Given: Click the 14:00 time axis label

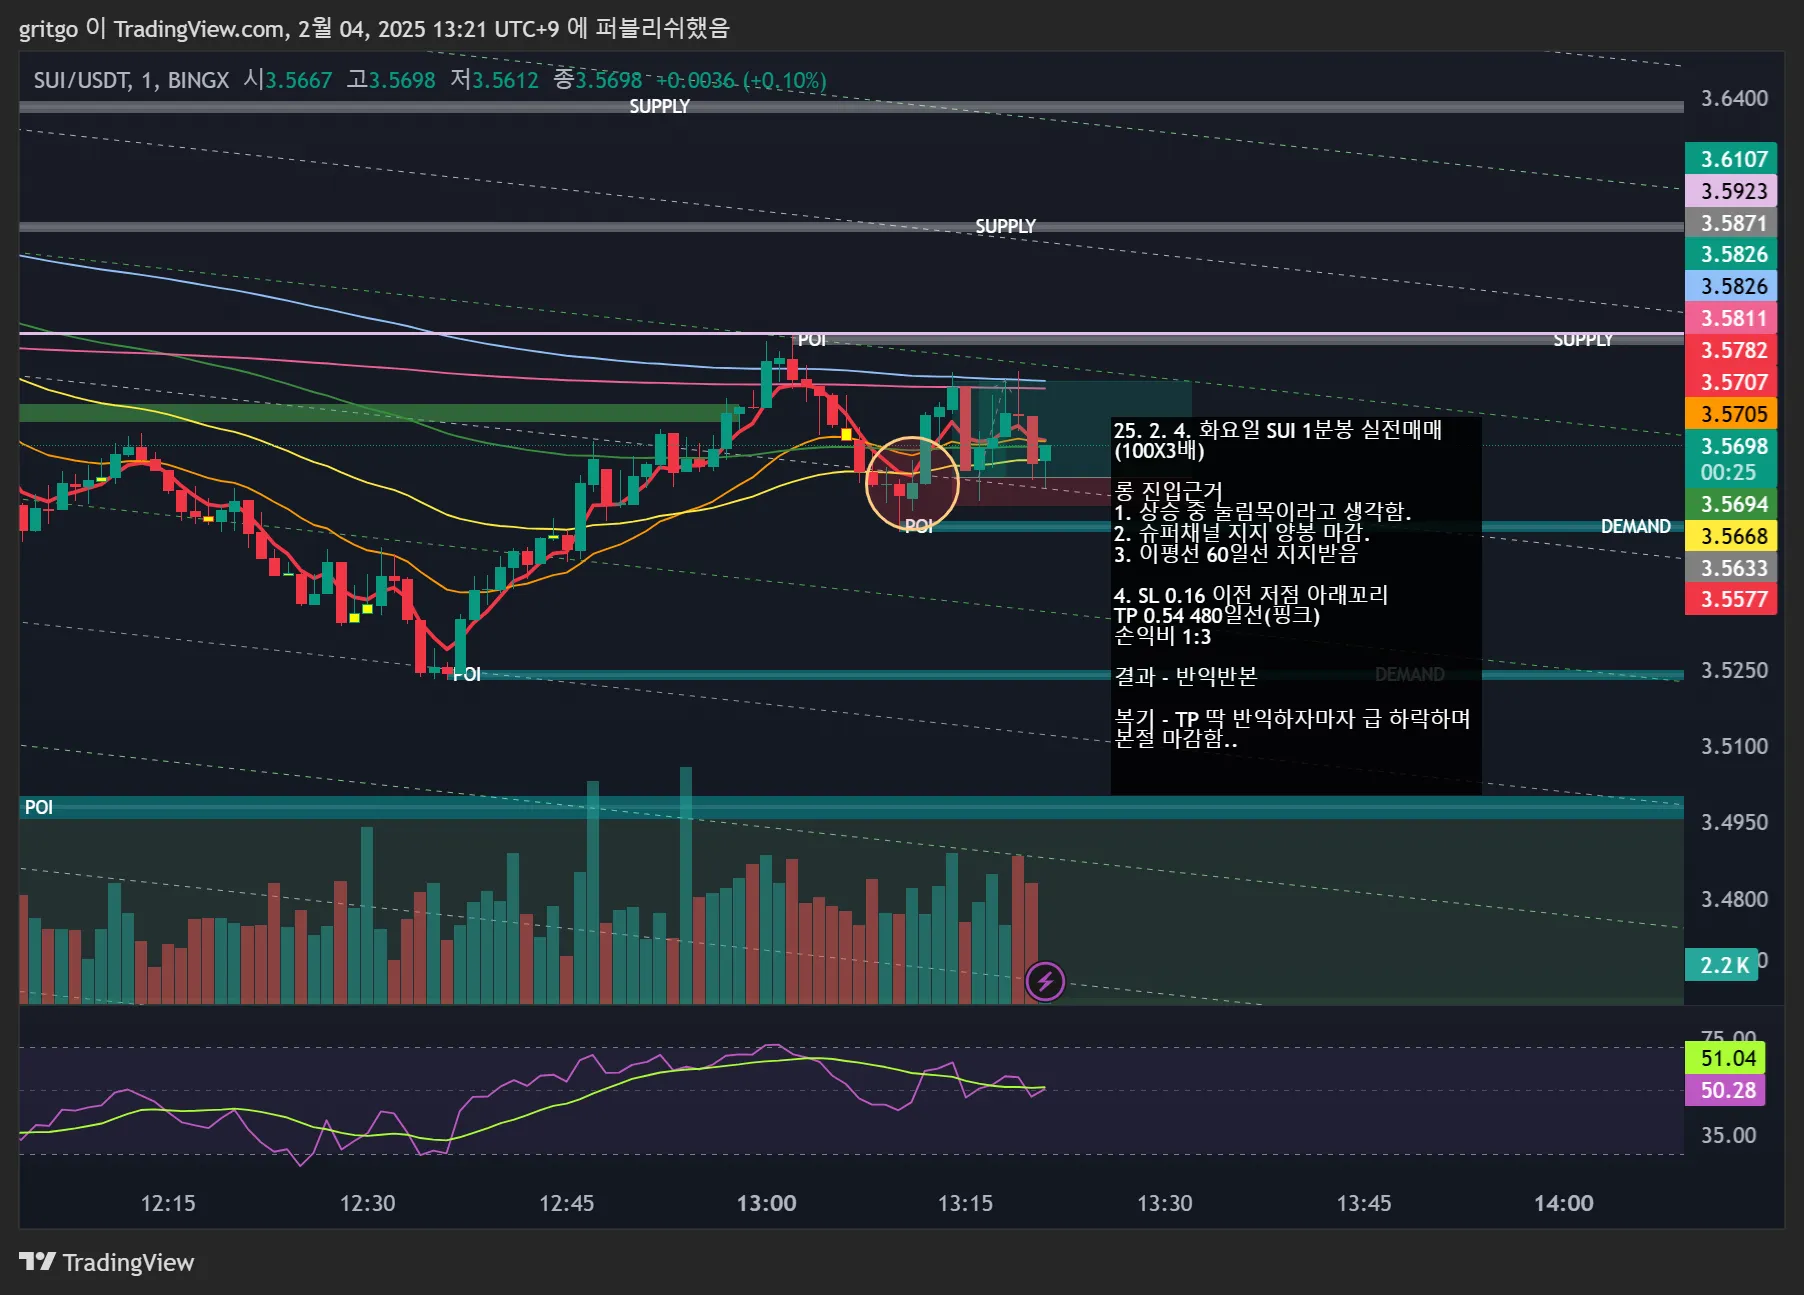Looking at the screenshot, I should (1563, 1203).
